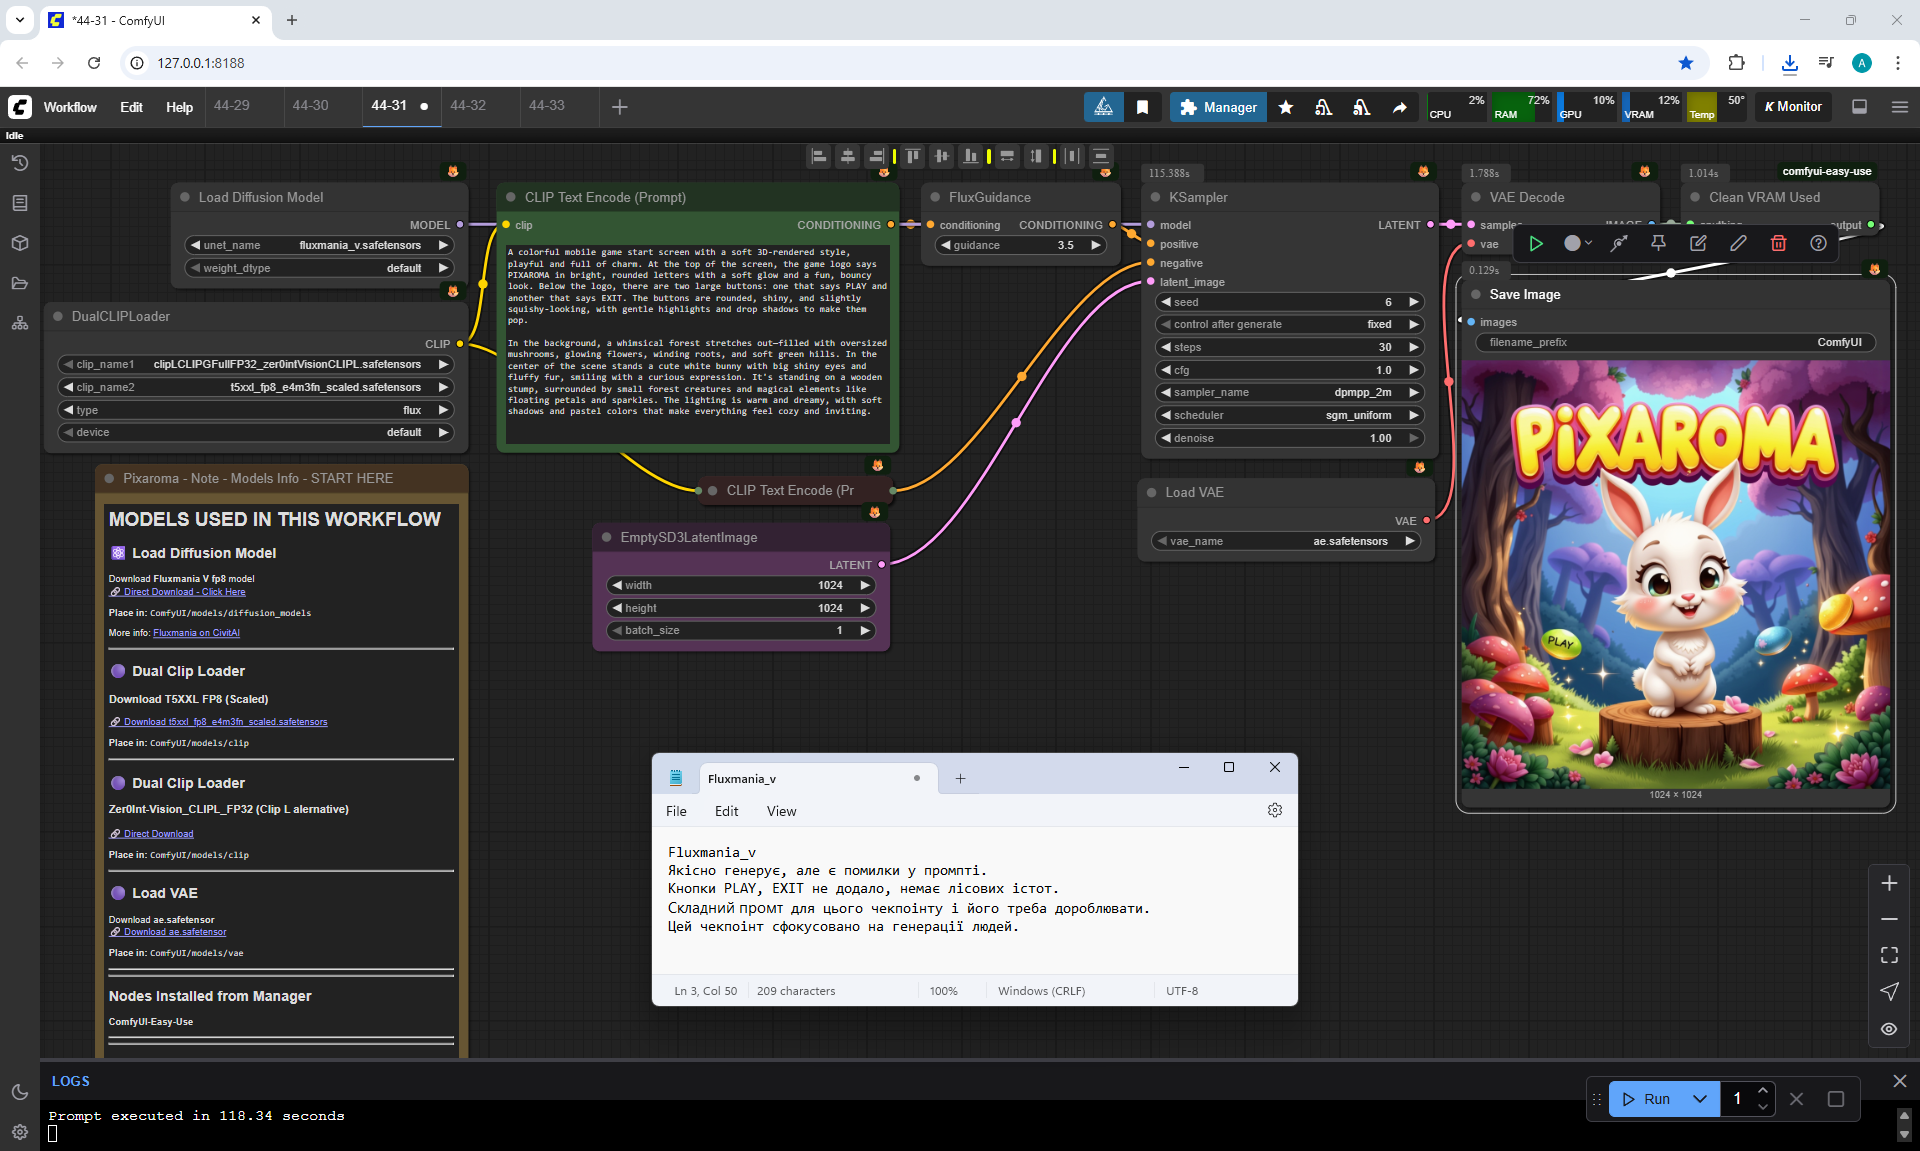
Task: Follow the Fluxmania on CivitAI link
Action: (196, 633)
